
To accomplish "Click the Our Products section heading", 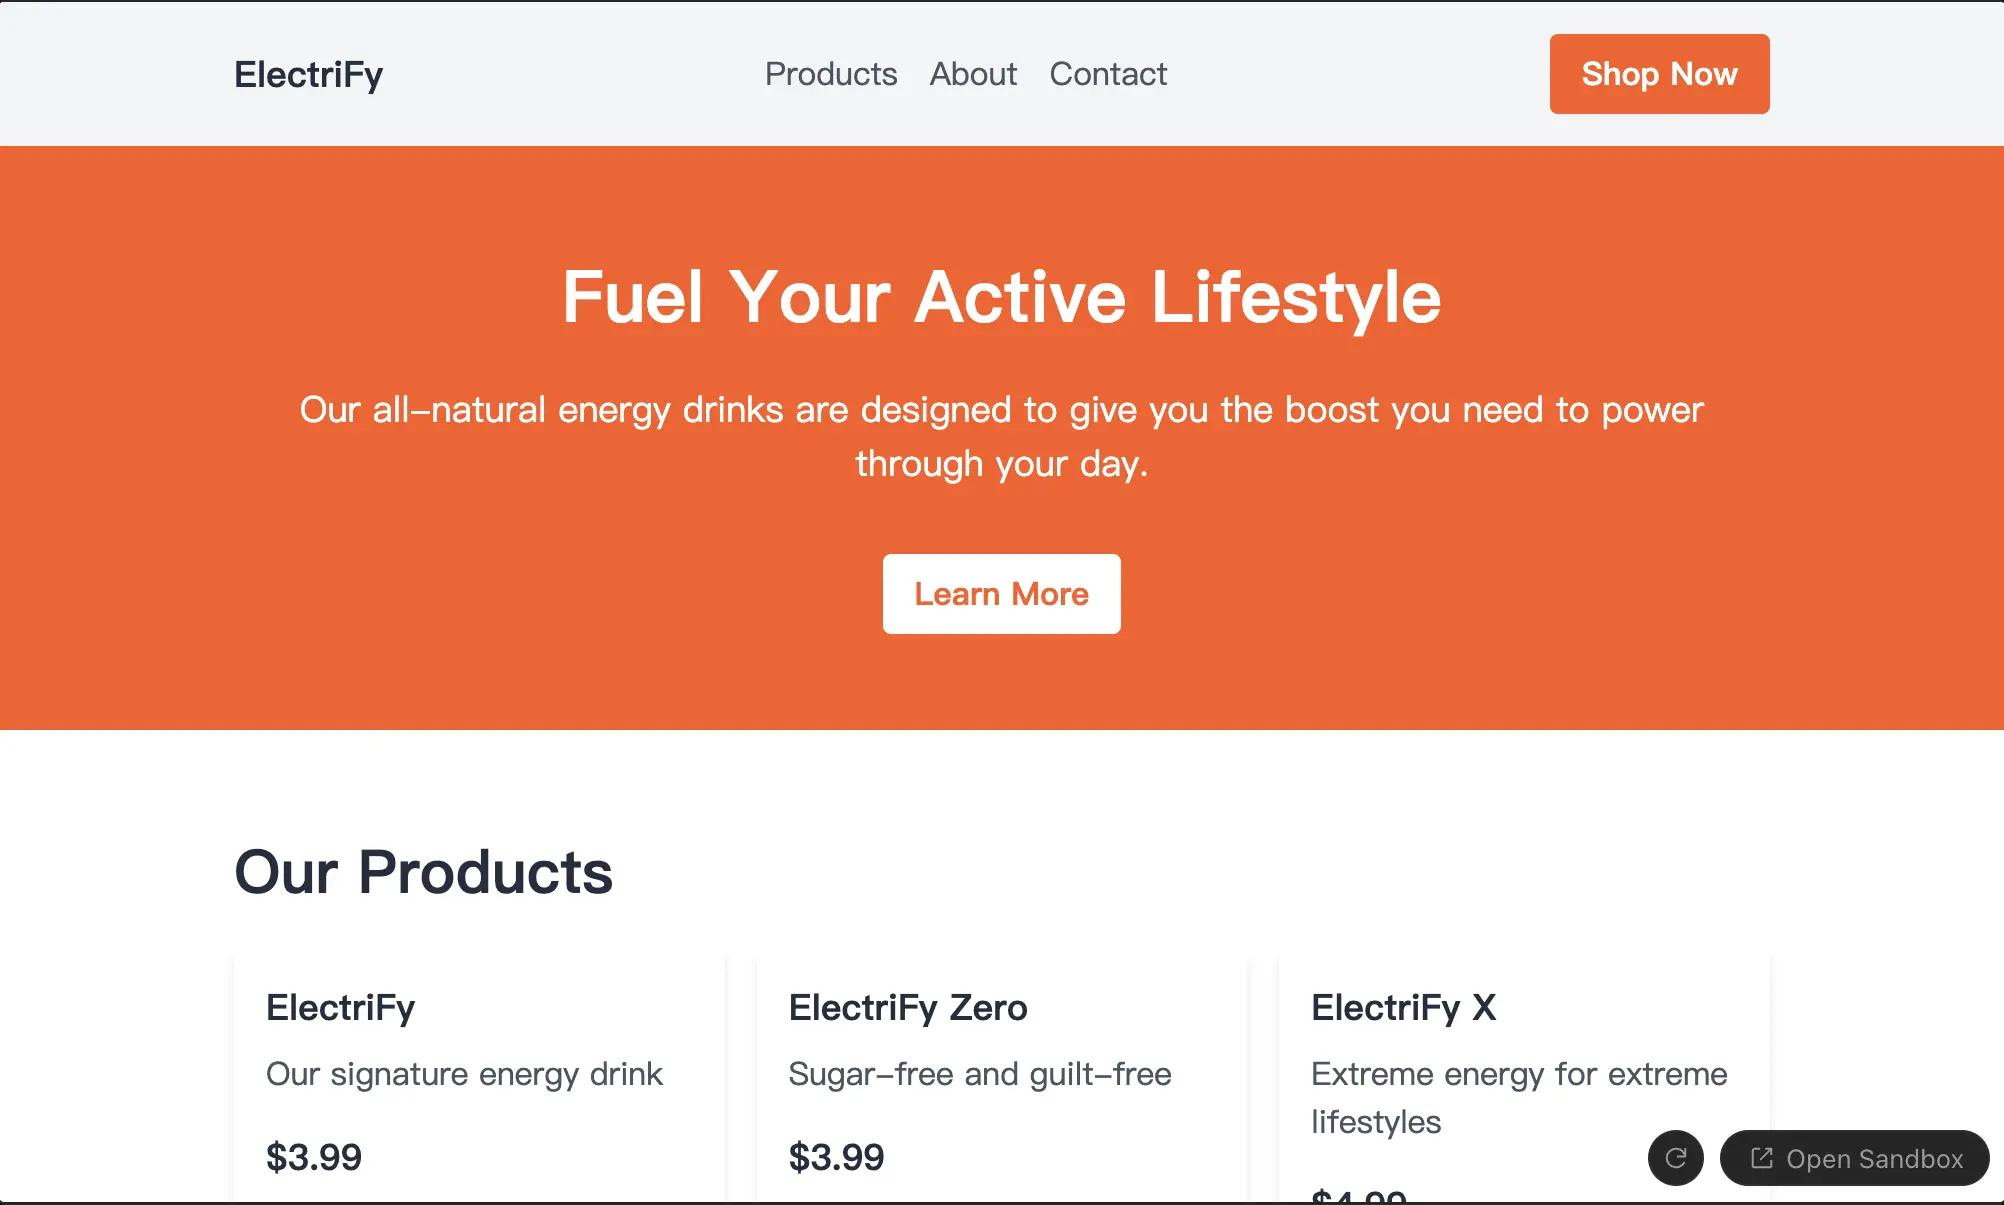I will click(424, 871).
